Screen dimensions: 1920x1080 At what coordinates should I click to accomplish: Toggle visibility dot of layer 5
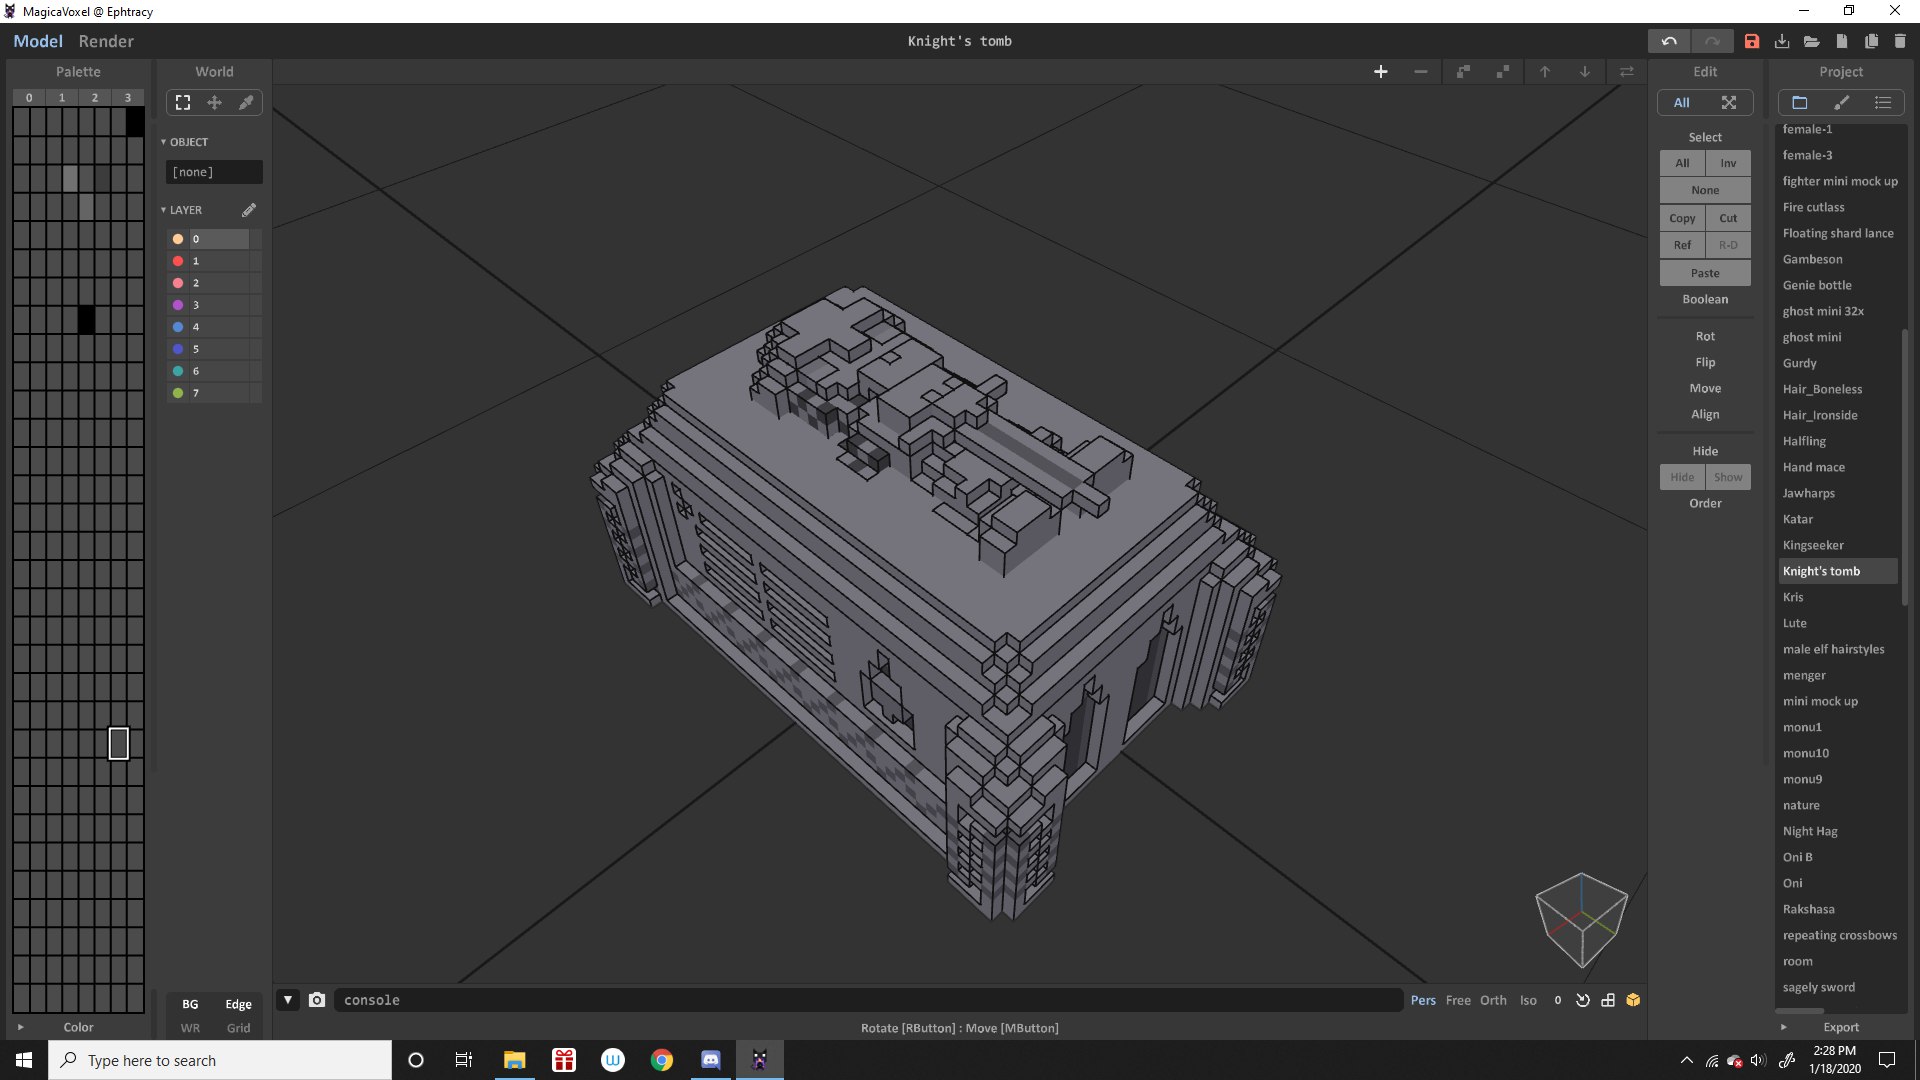pyautogui.click(x=178, y=349)
